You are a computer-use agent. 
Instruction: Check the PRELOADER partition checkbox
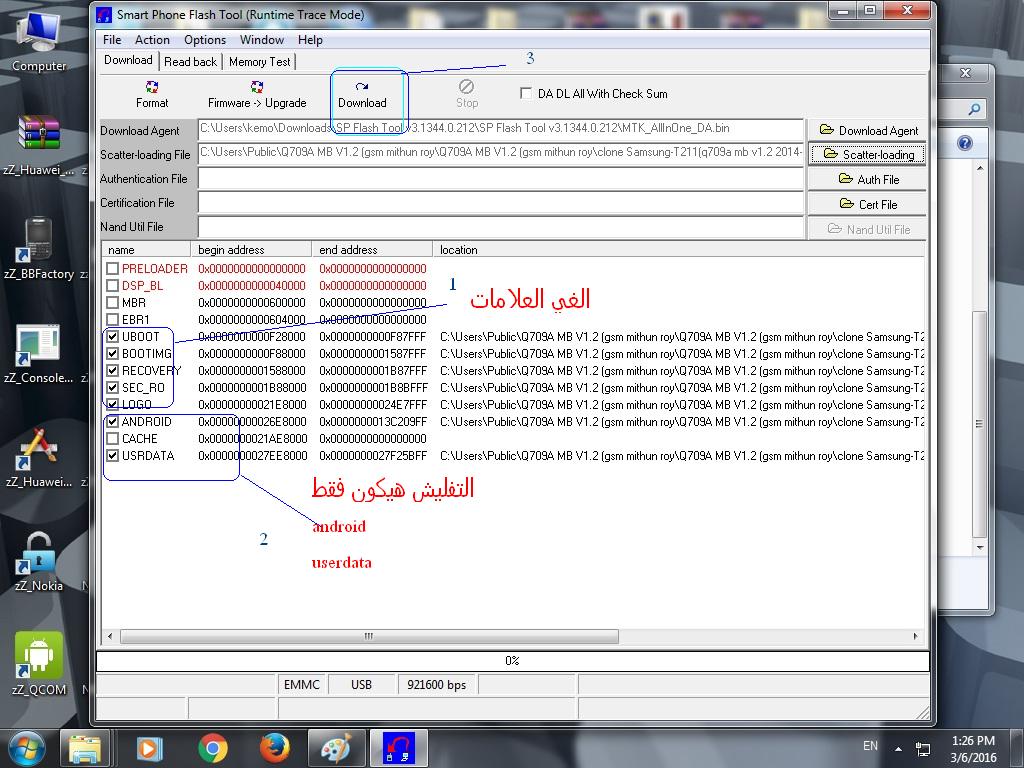point(112,268)
